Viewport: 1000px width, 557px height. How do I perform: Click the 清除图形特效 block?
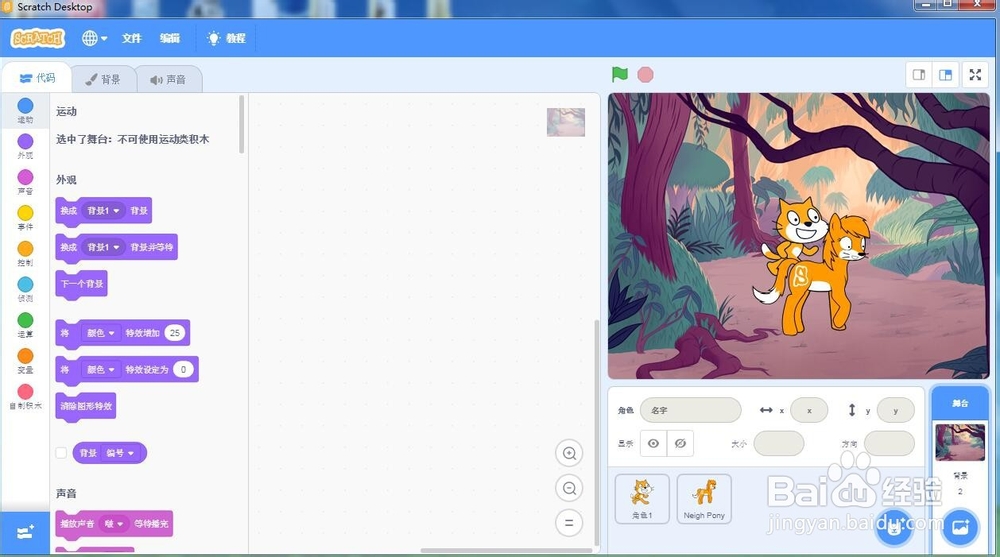[86, 406]
